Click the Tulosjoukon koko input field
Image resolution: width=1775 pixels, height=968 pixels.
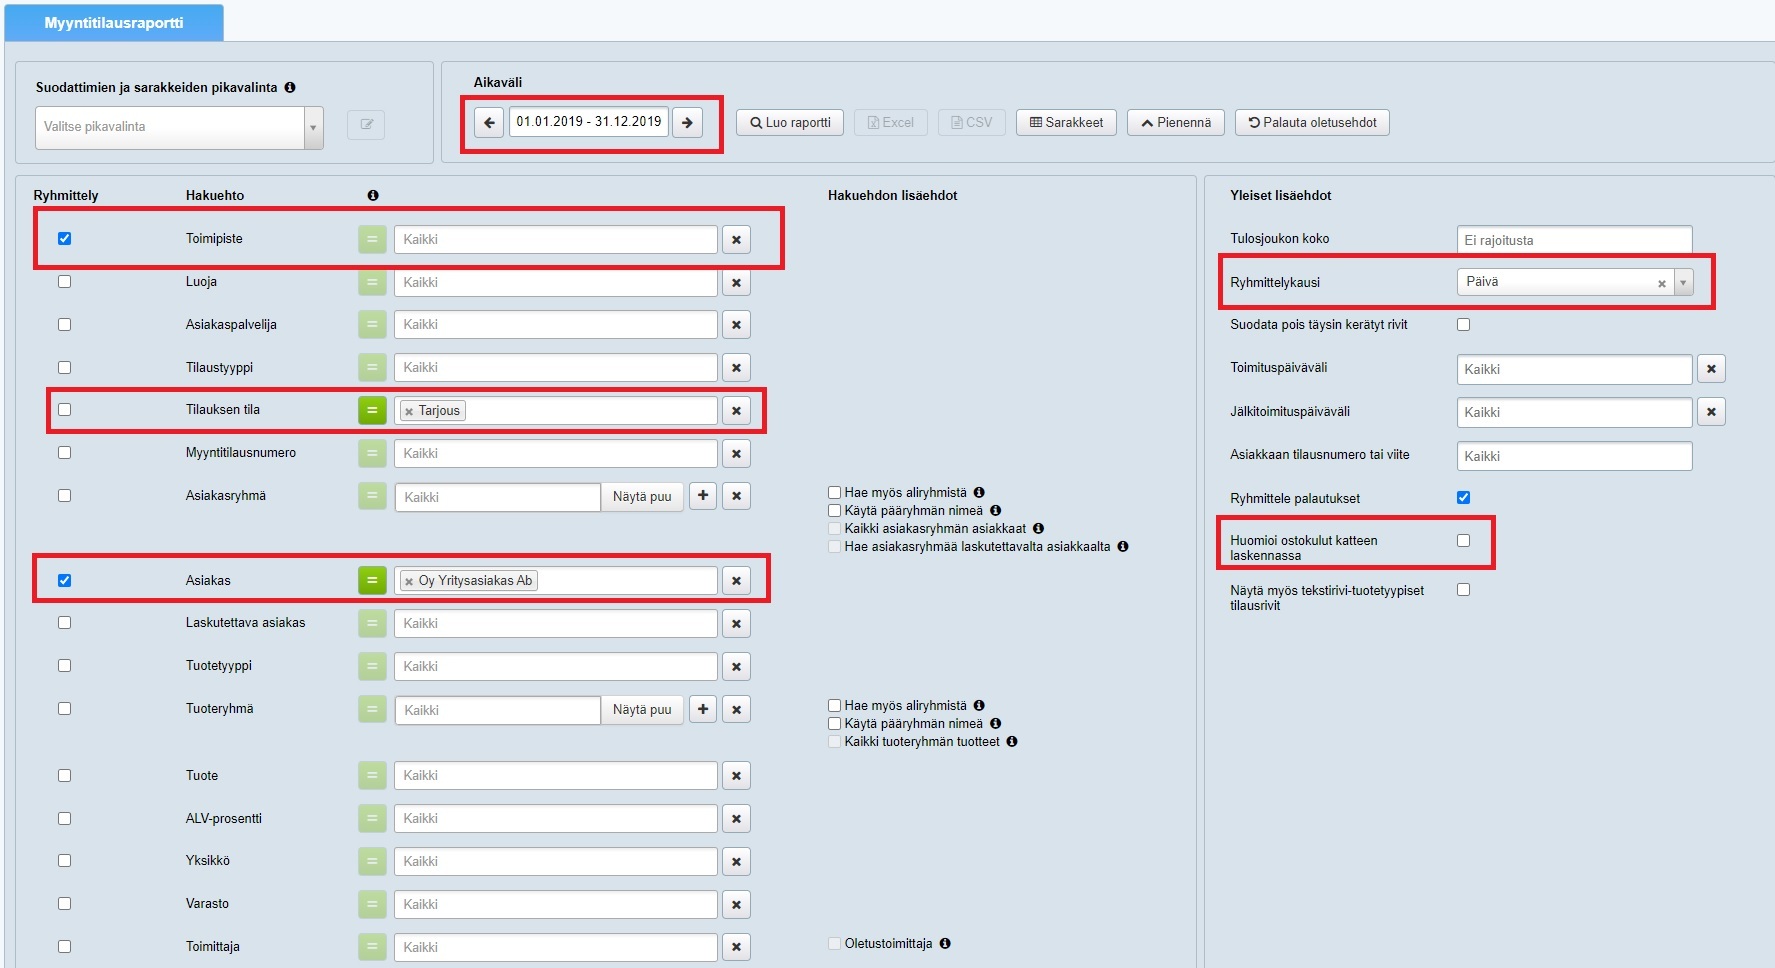pos(1573,240)
